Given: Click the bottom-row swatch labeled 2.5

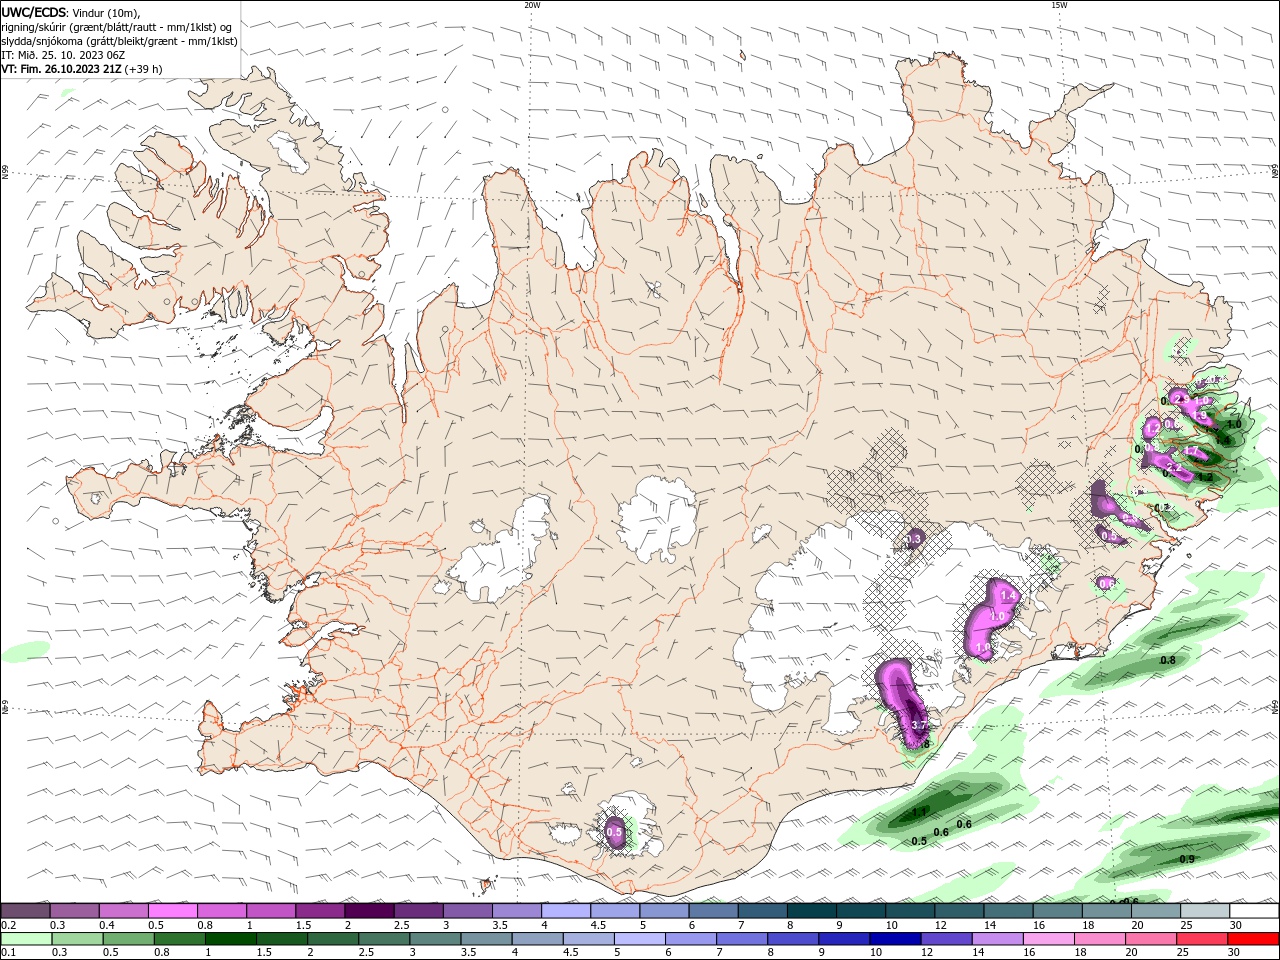Looking at the screenshot, I should tap(384, 939).
